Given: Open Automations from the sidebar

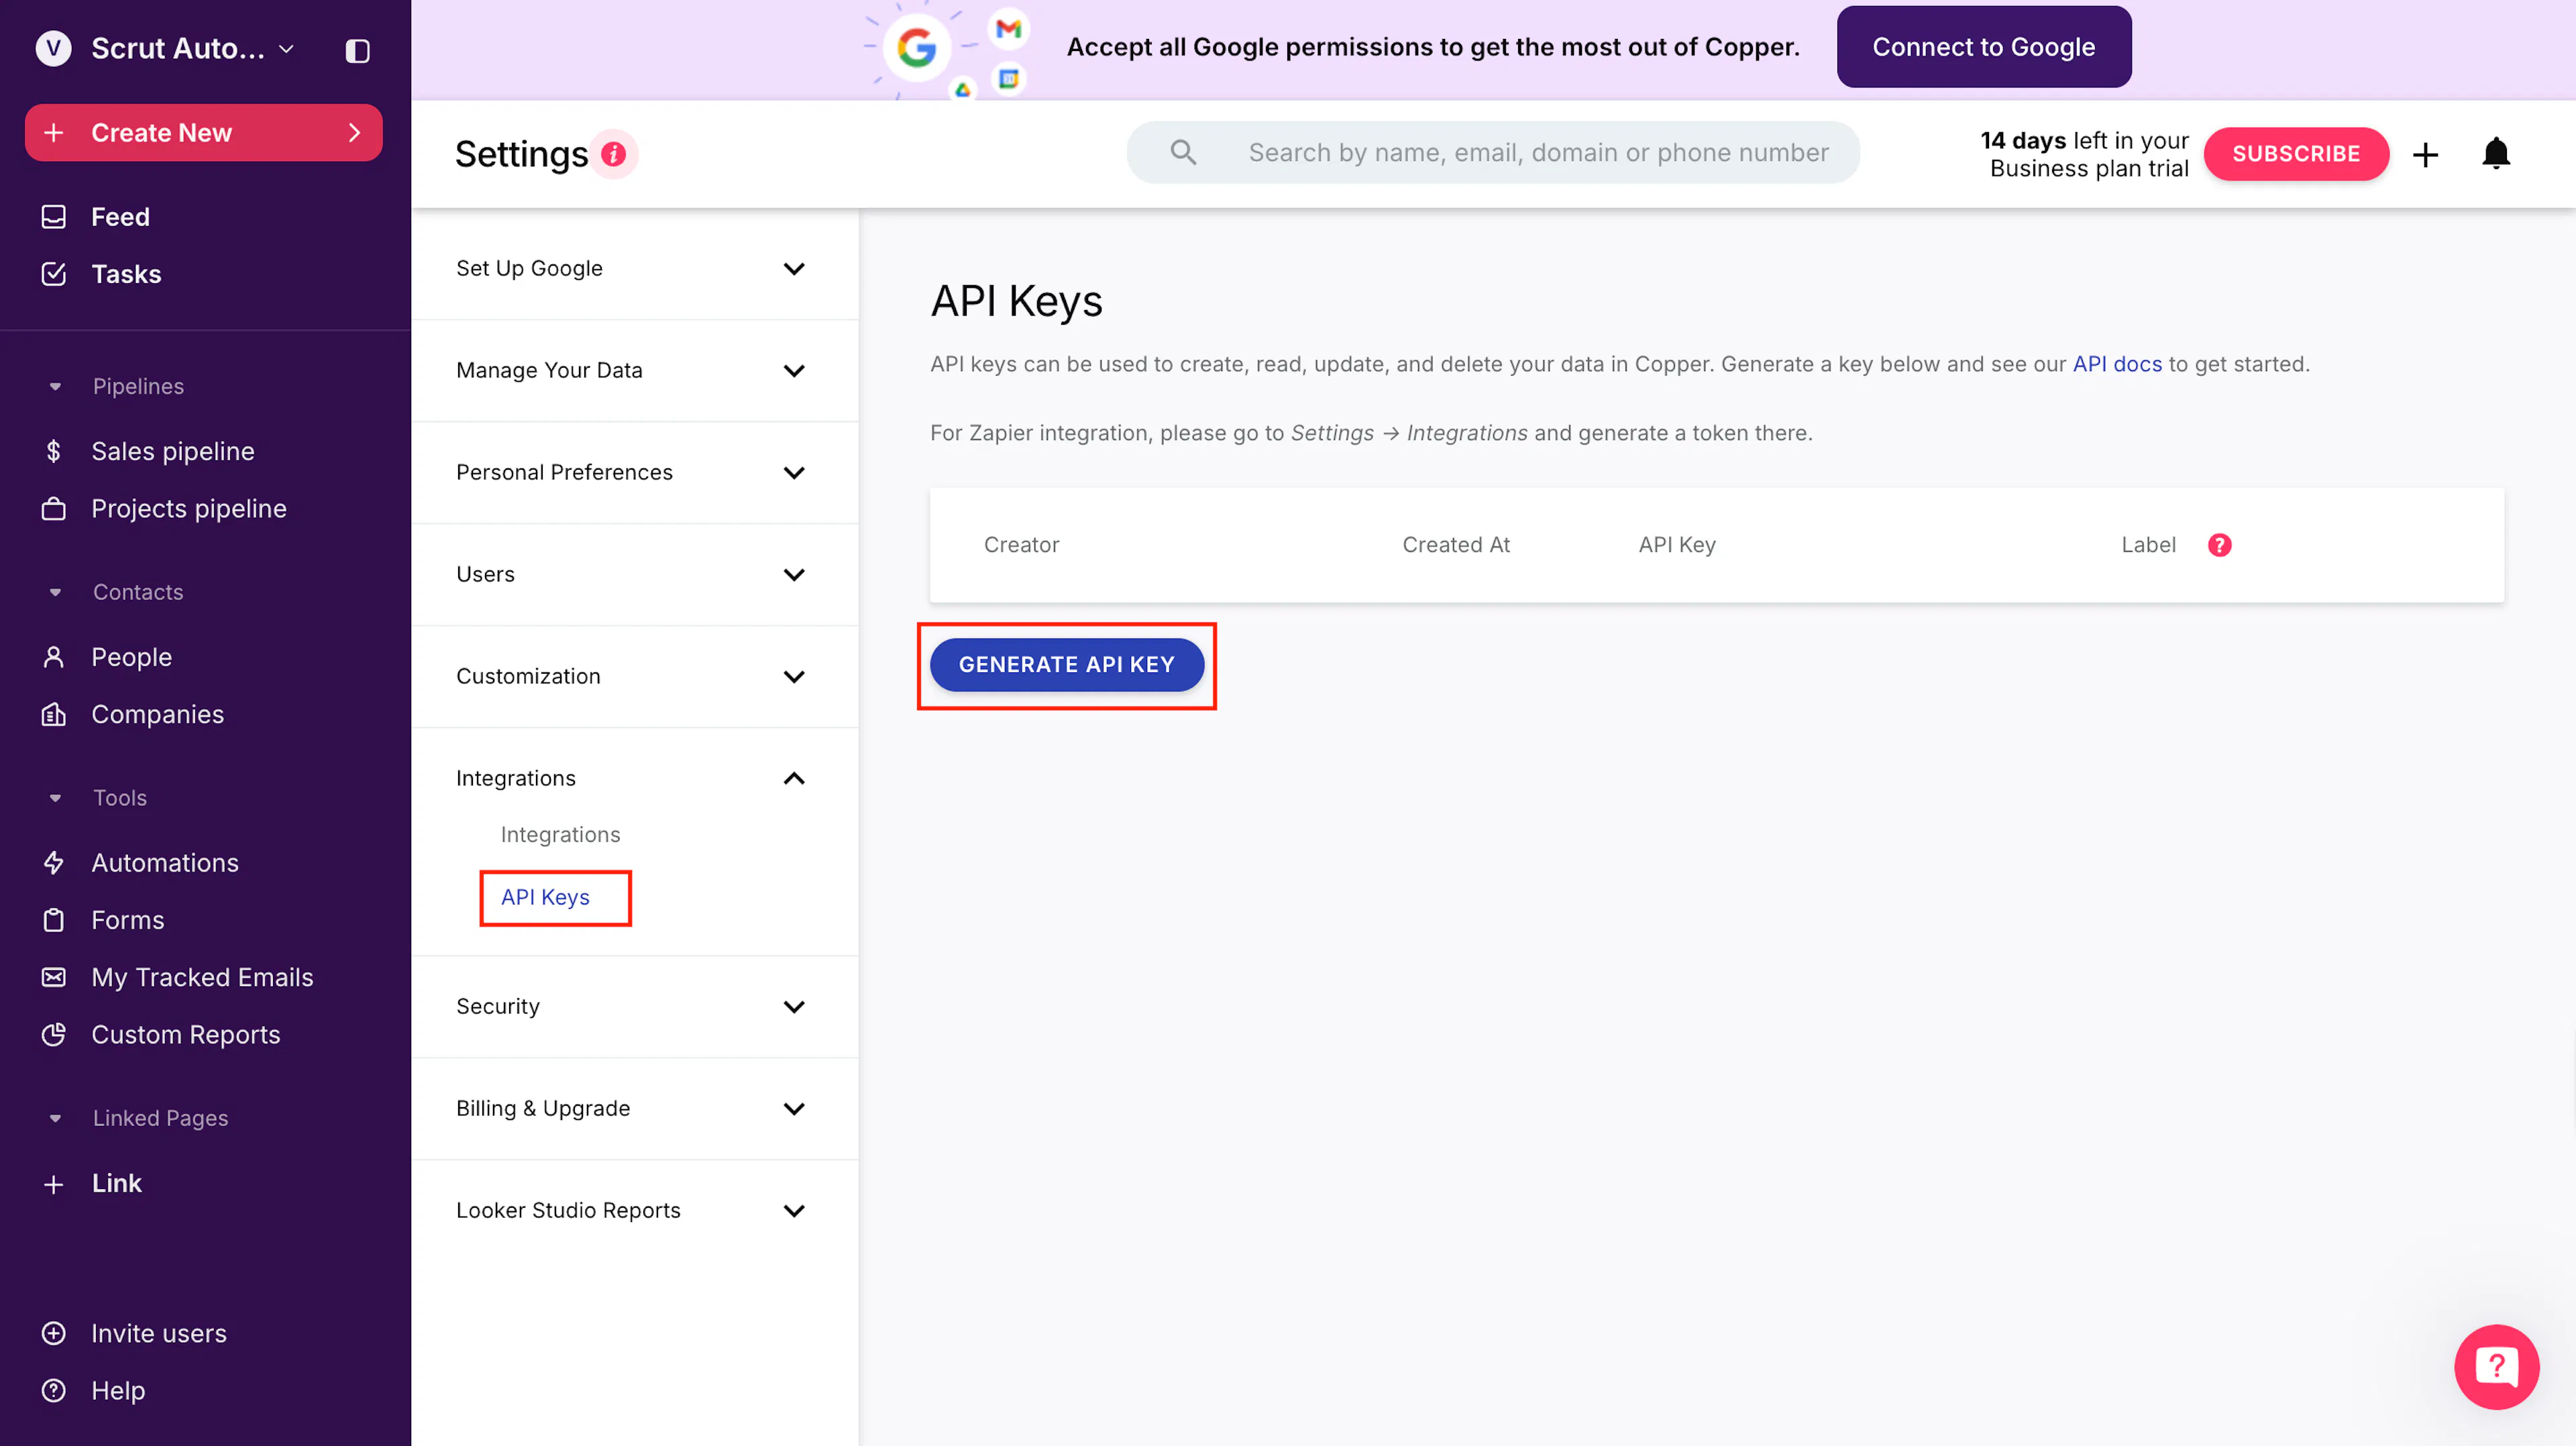Looking at the screenshot, I should click(x=165, y=862).
